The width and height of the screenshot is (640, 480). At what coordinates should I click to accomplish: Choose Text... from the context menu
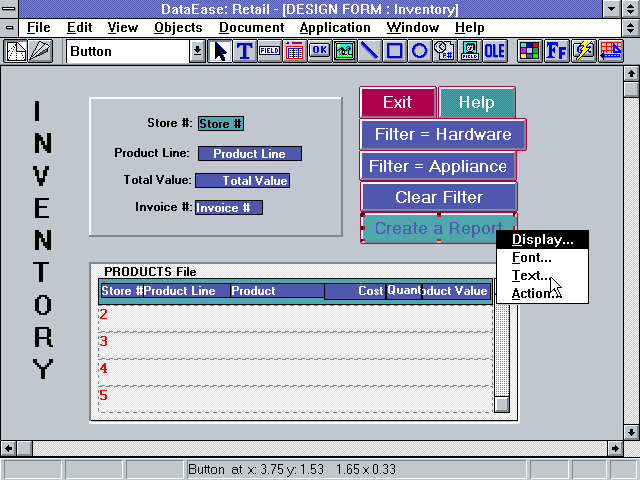tap(542, 276)
